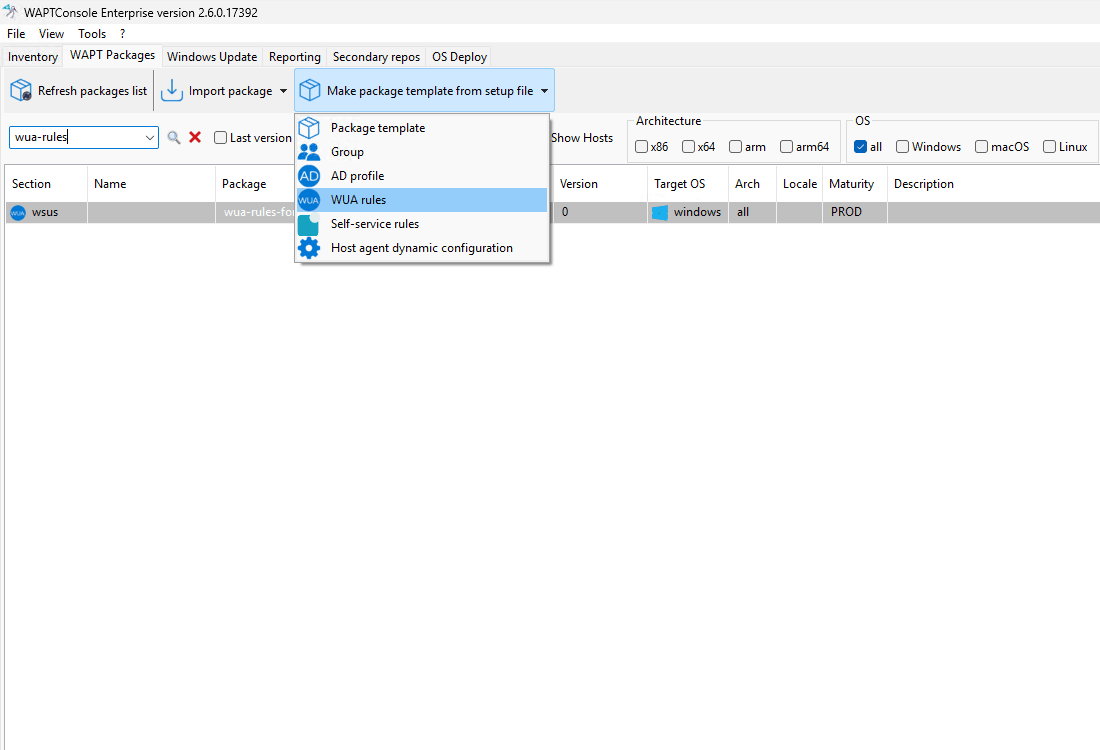
Task: Check the Windows OS filter
Action: point(902,147)
